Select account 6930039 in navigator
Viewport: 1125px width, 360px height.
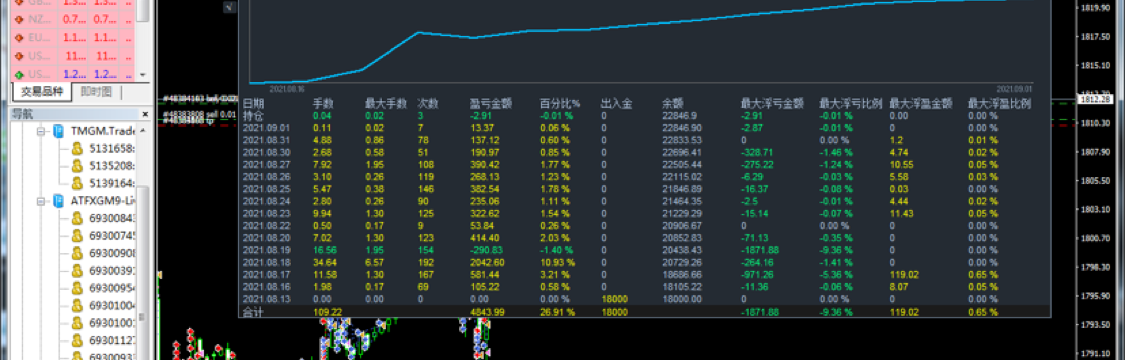(x=113, y=270)
